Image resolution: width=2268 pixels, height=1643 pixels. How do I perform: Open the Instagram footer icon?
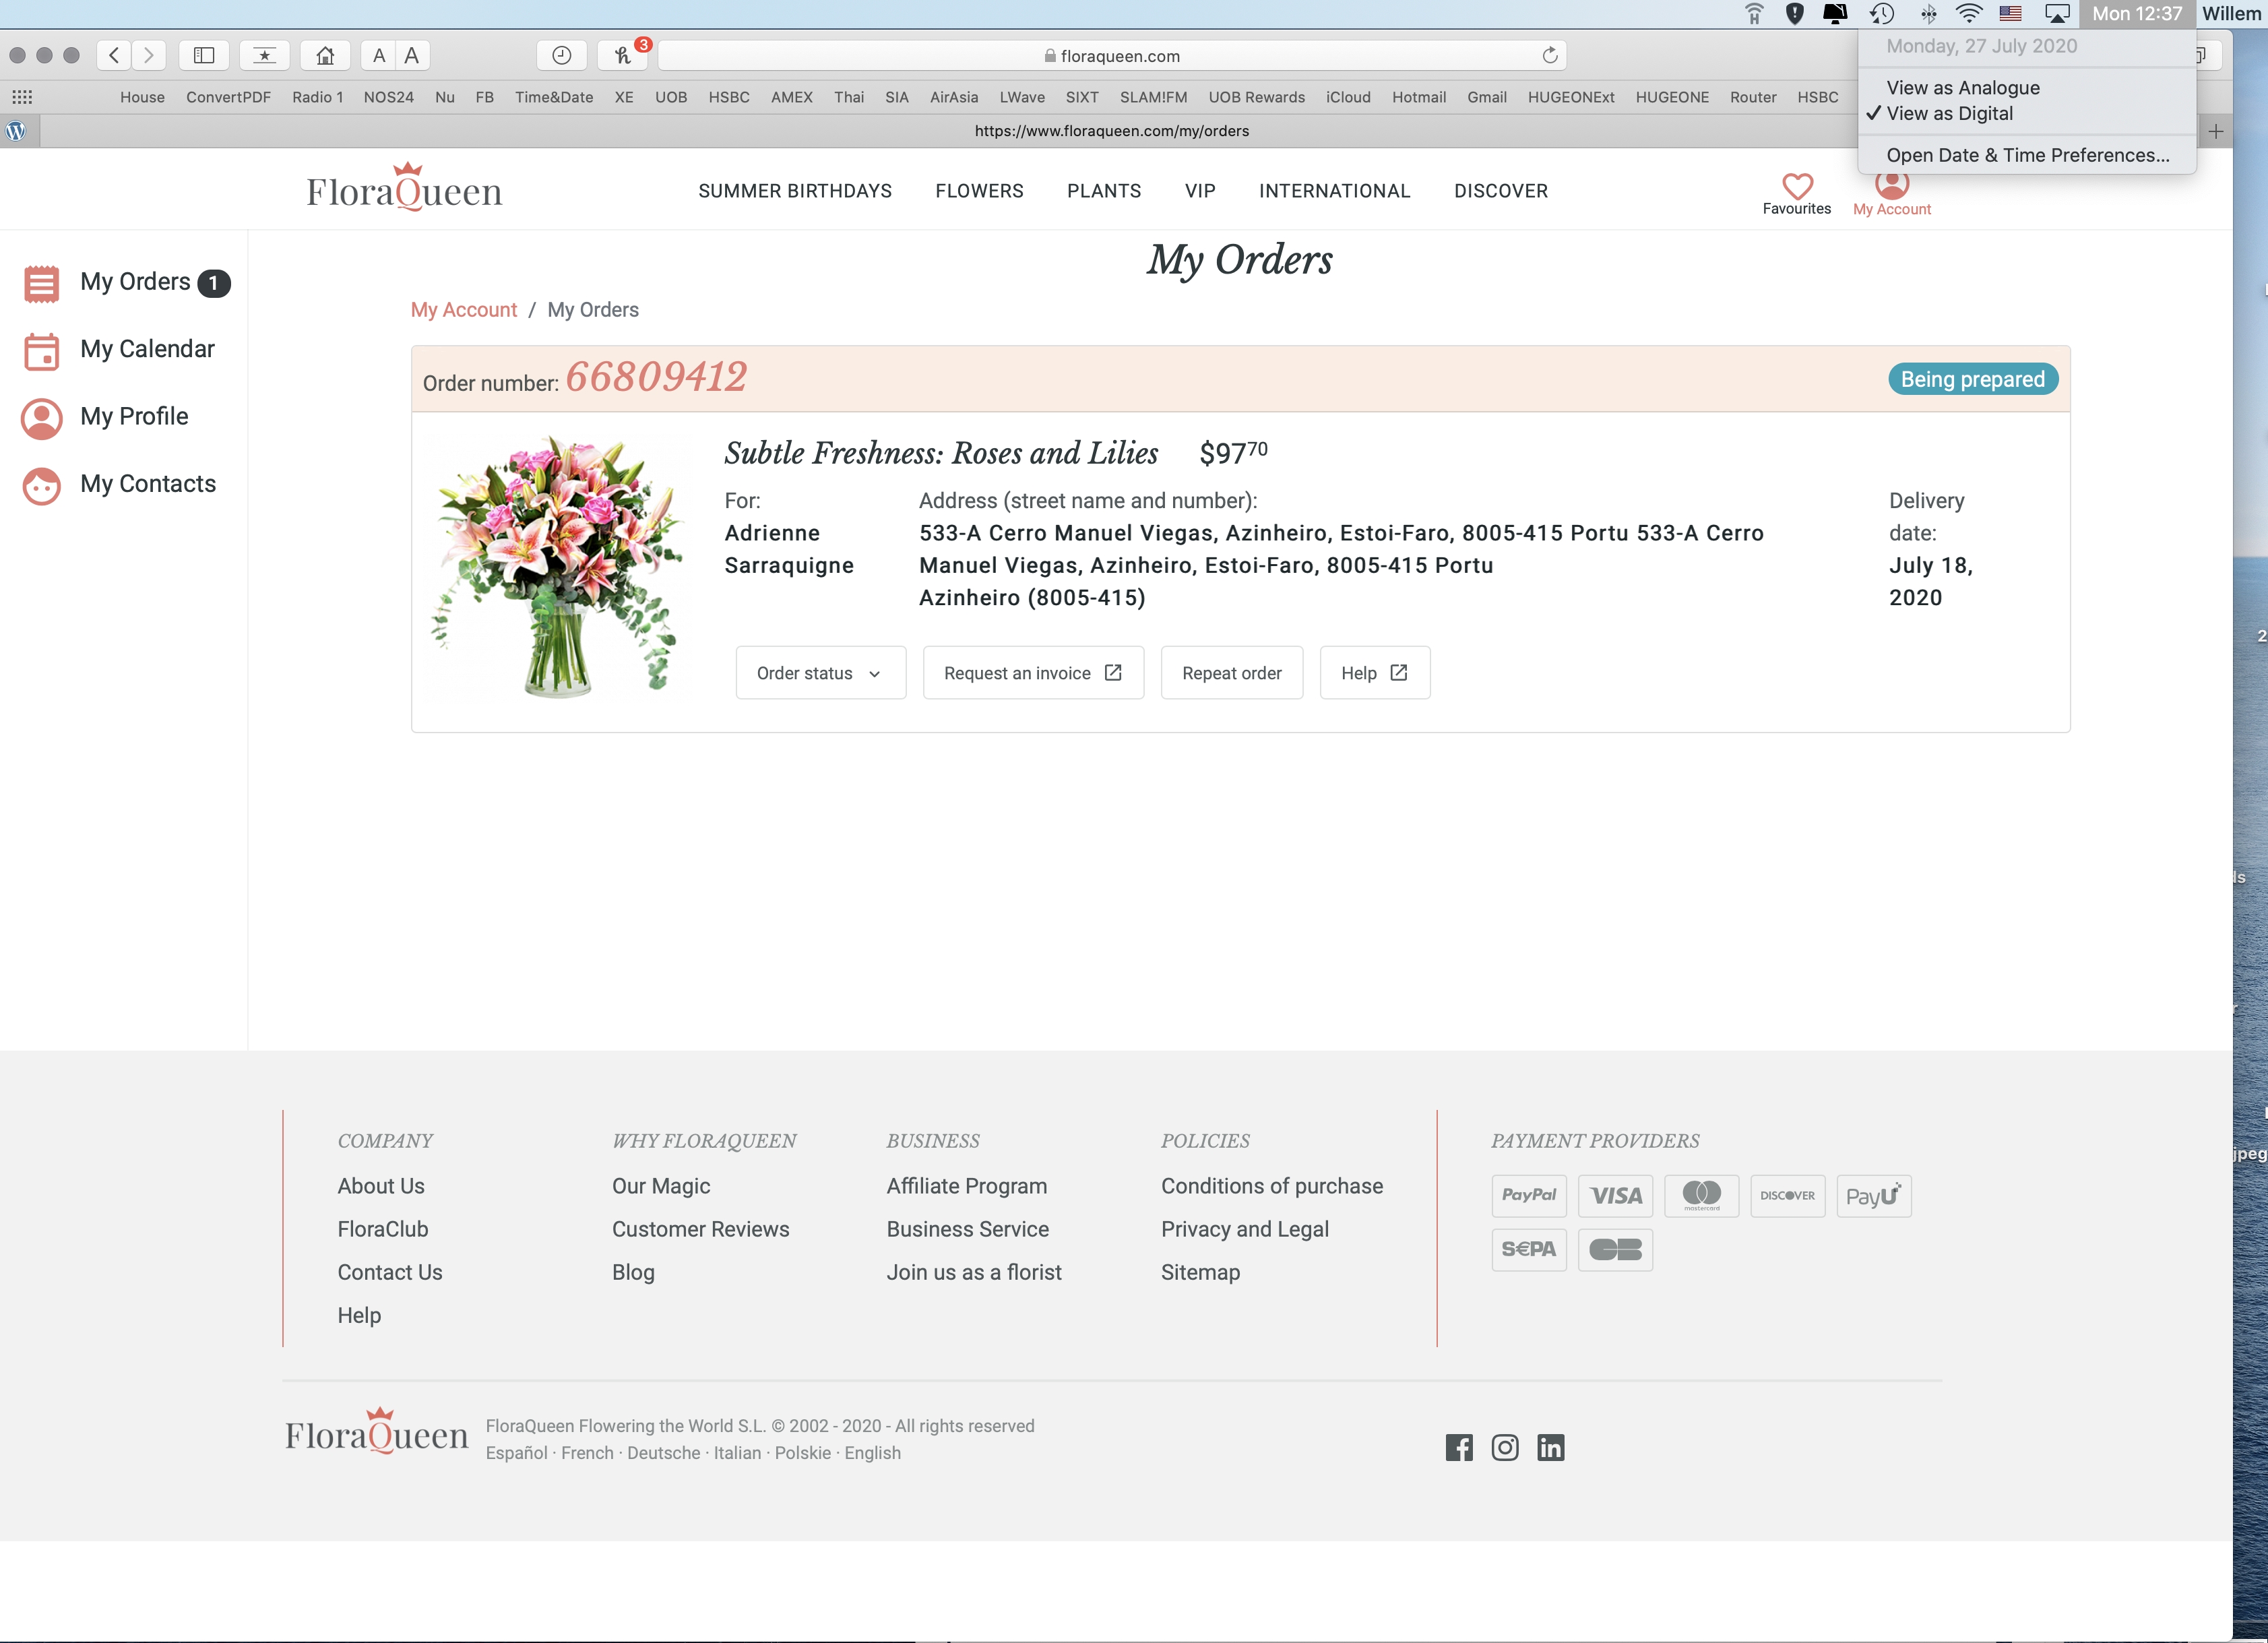(x=1504, y=1447)
